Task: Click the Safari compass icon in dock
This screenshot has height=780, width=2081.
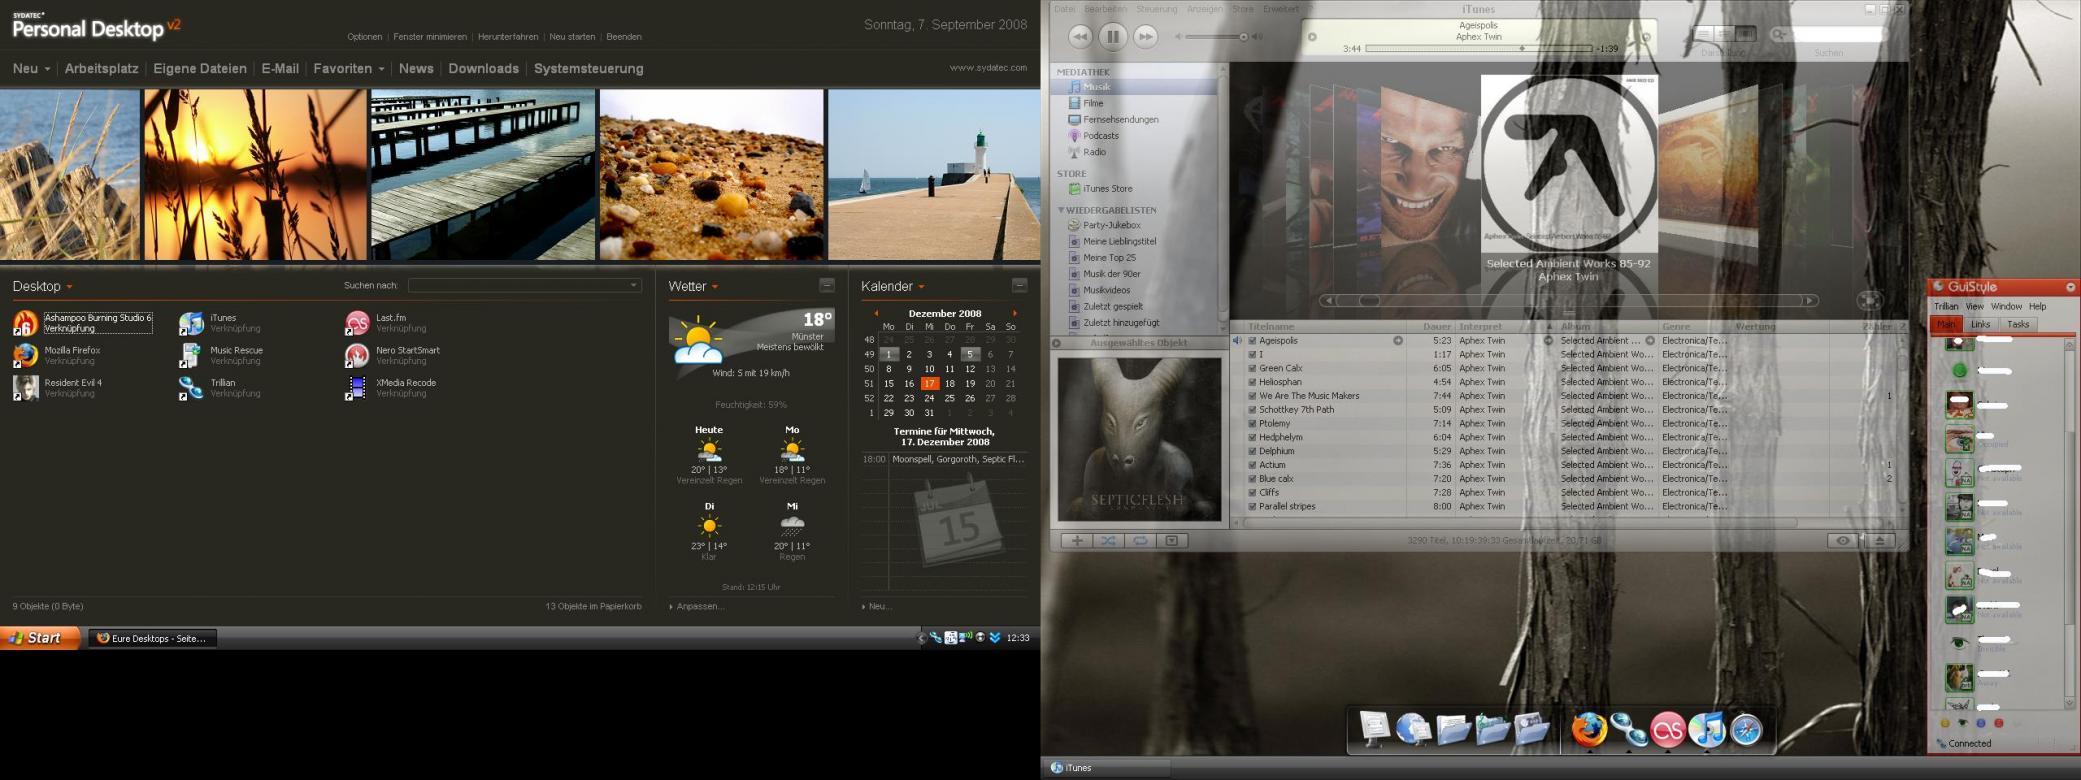Action: (x=1746, y=730)
